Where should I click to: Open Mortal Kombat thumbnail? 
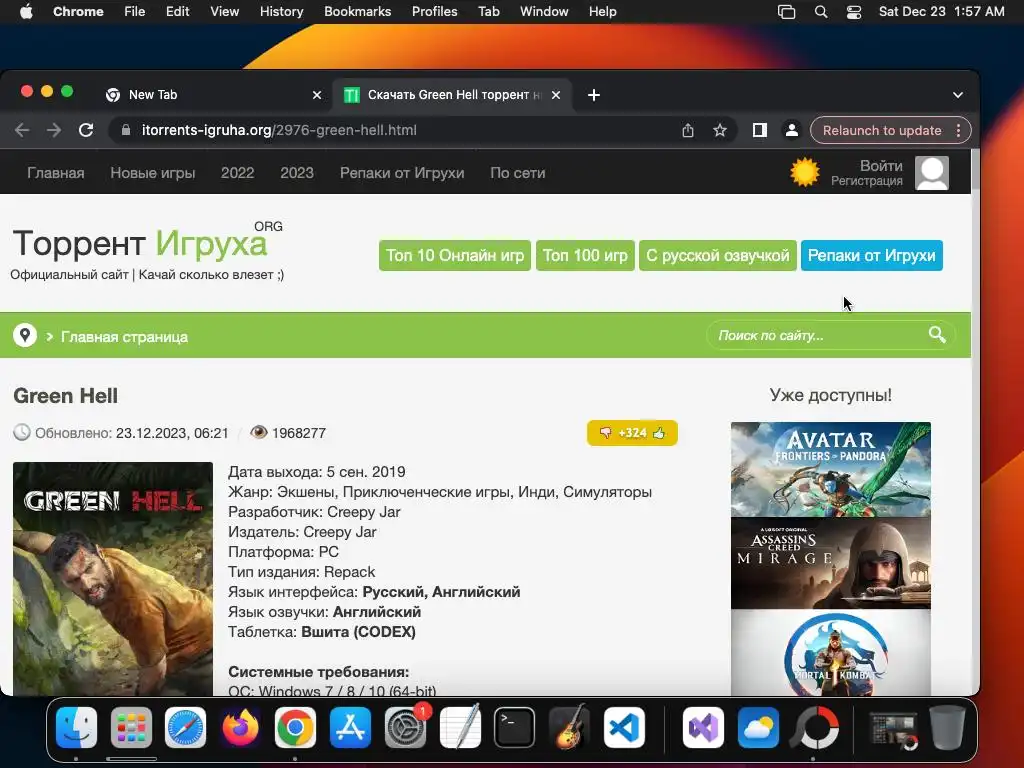click(x=830, y=652)
